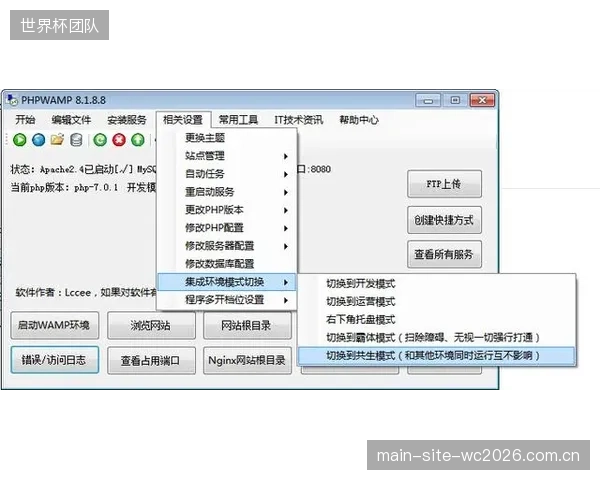Click the 错误/访问日志 button
The image size is (600, 480).
coord(55,360)
